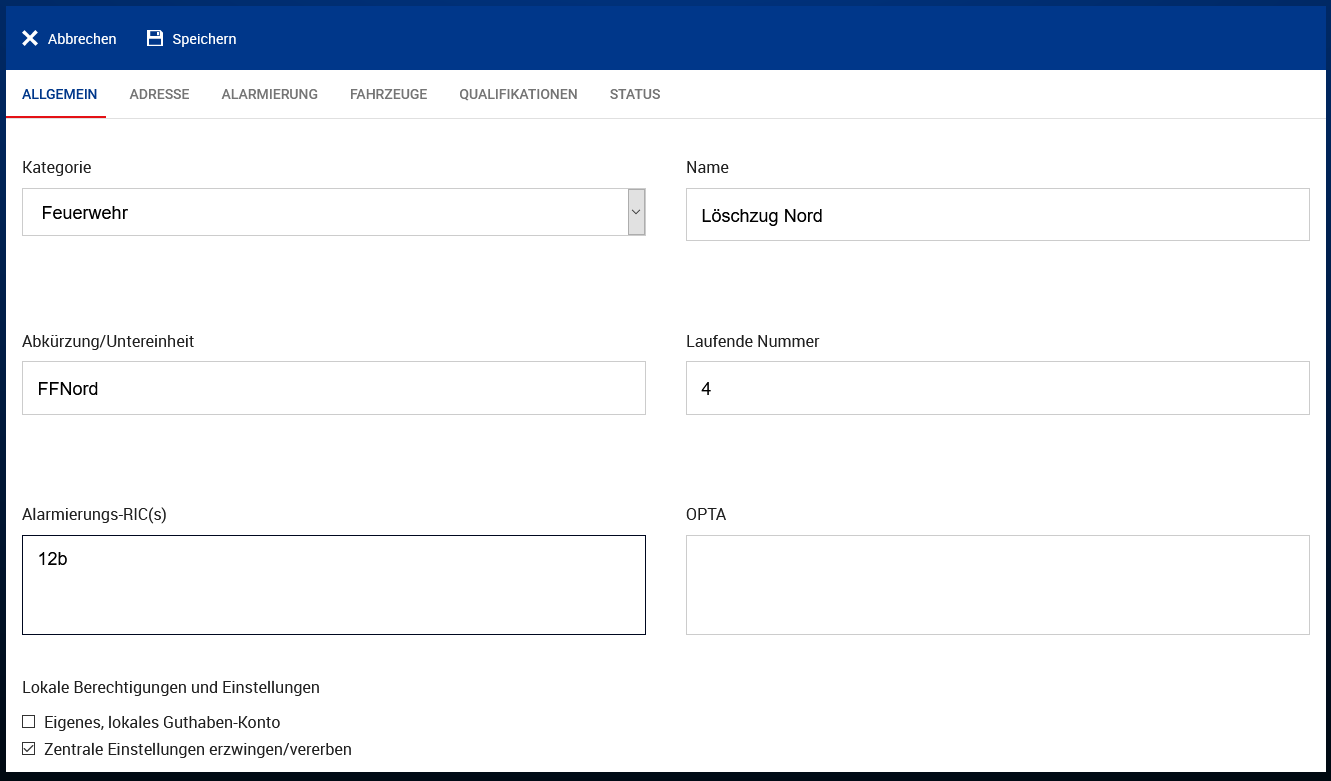Click the Name field with Löschzug Nord
The image size is (1331, 781).
[998, 215]
